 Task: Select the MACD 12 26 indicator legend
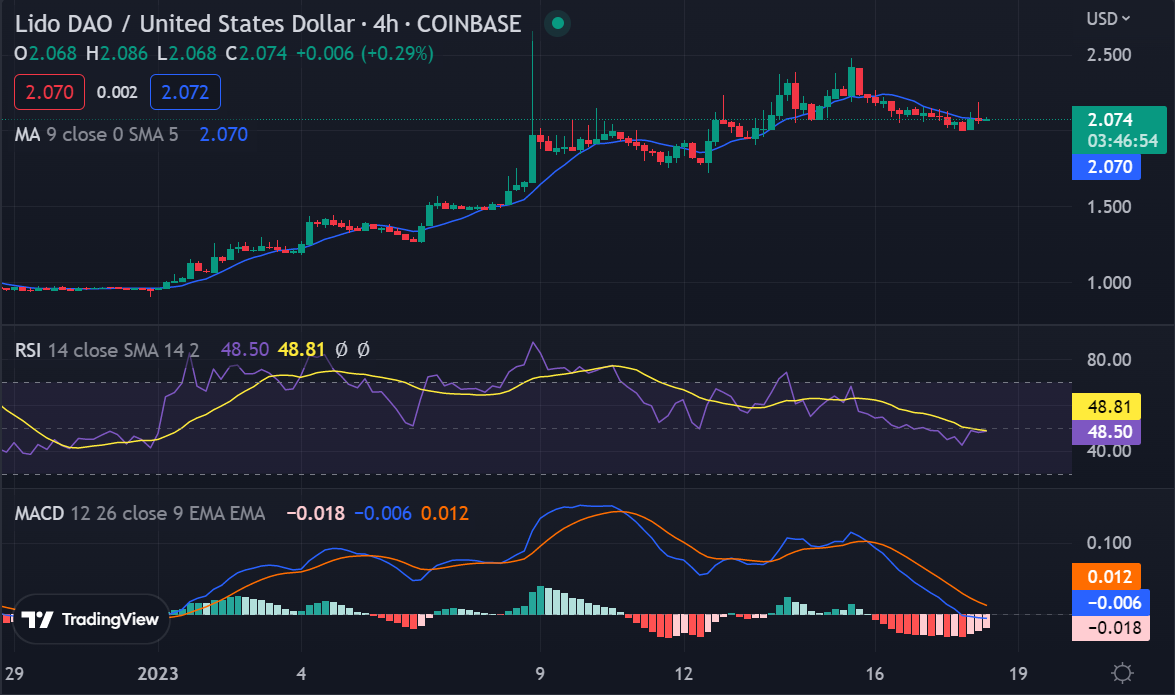click(x=140, y=513)
